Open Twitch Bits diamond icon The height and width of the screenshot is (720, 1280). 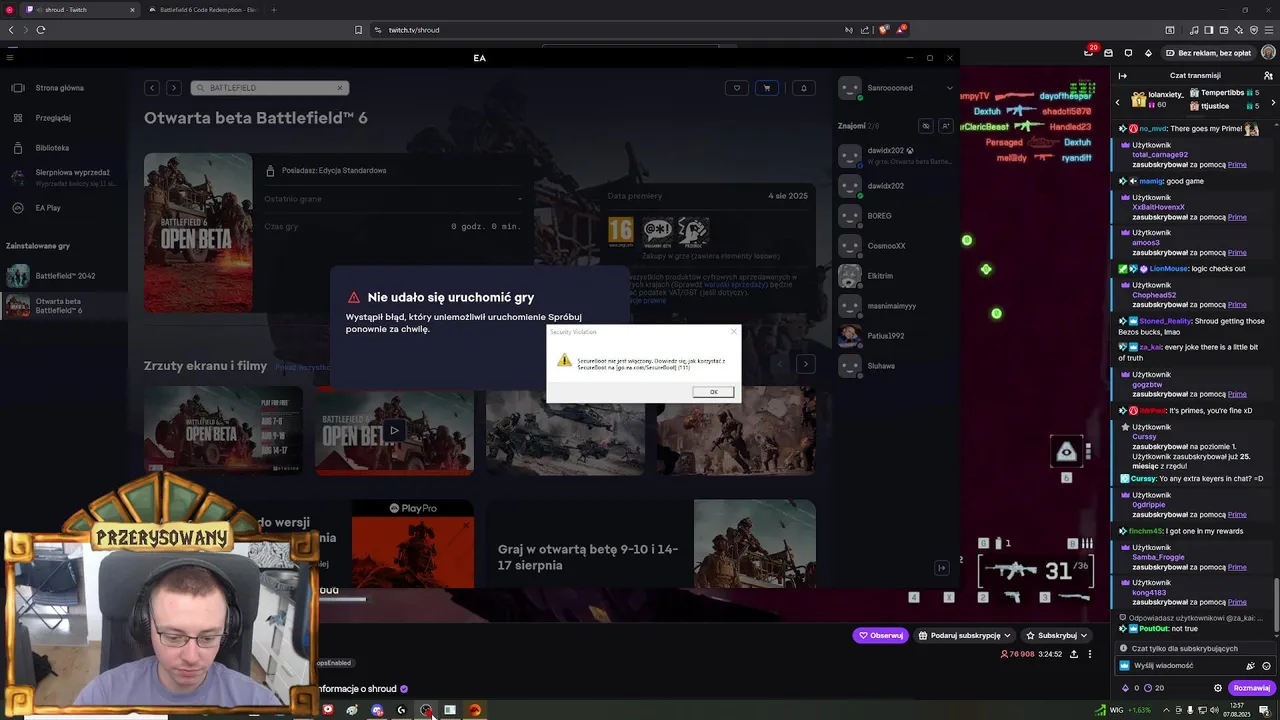coord(1148,53)
